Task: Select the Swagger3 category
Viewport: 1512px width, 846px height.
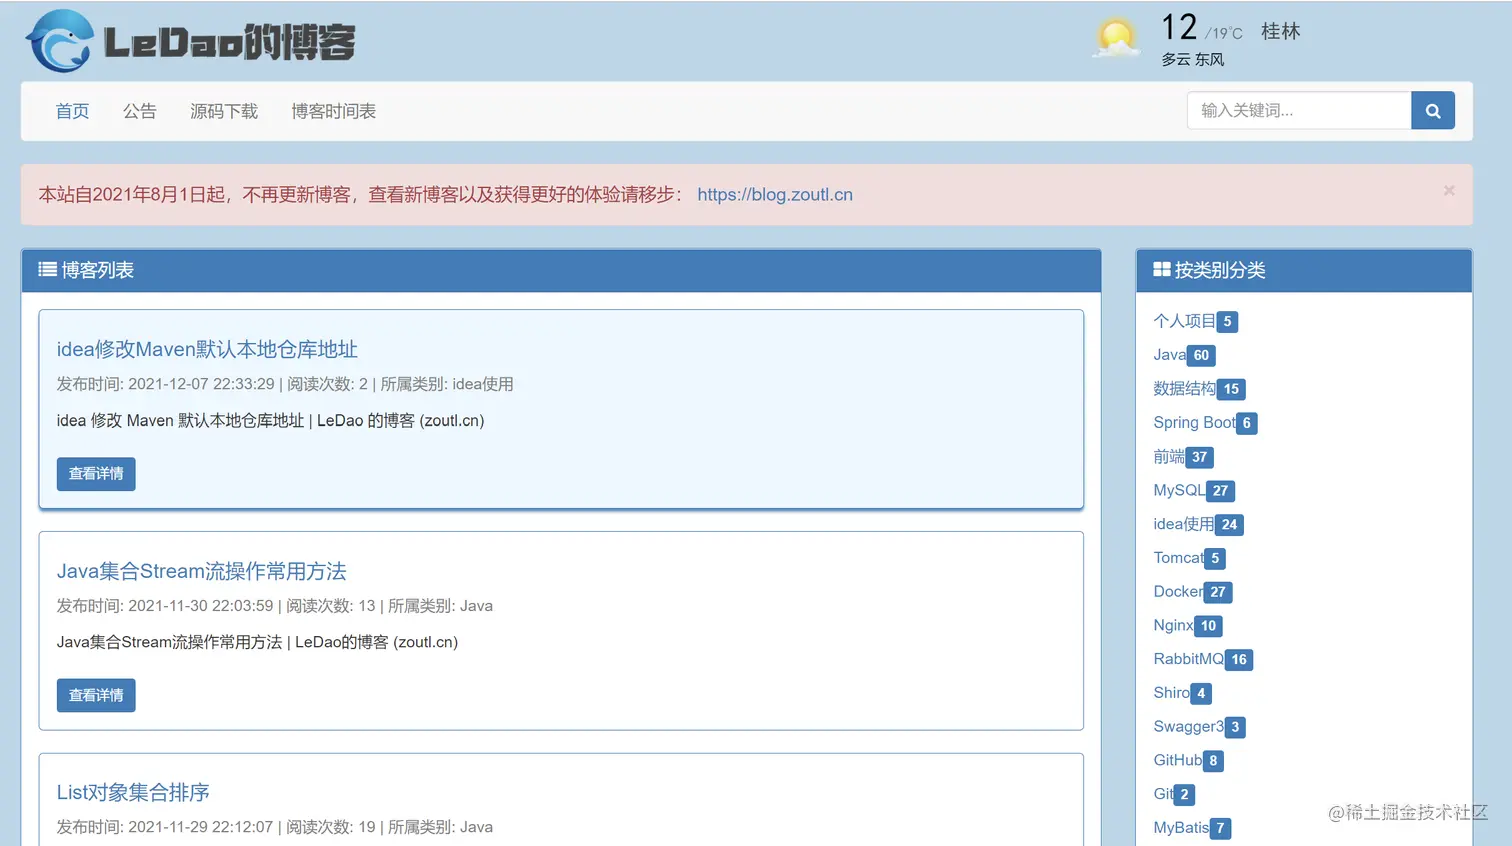Action: coord(1188,727)
